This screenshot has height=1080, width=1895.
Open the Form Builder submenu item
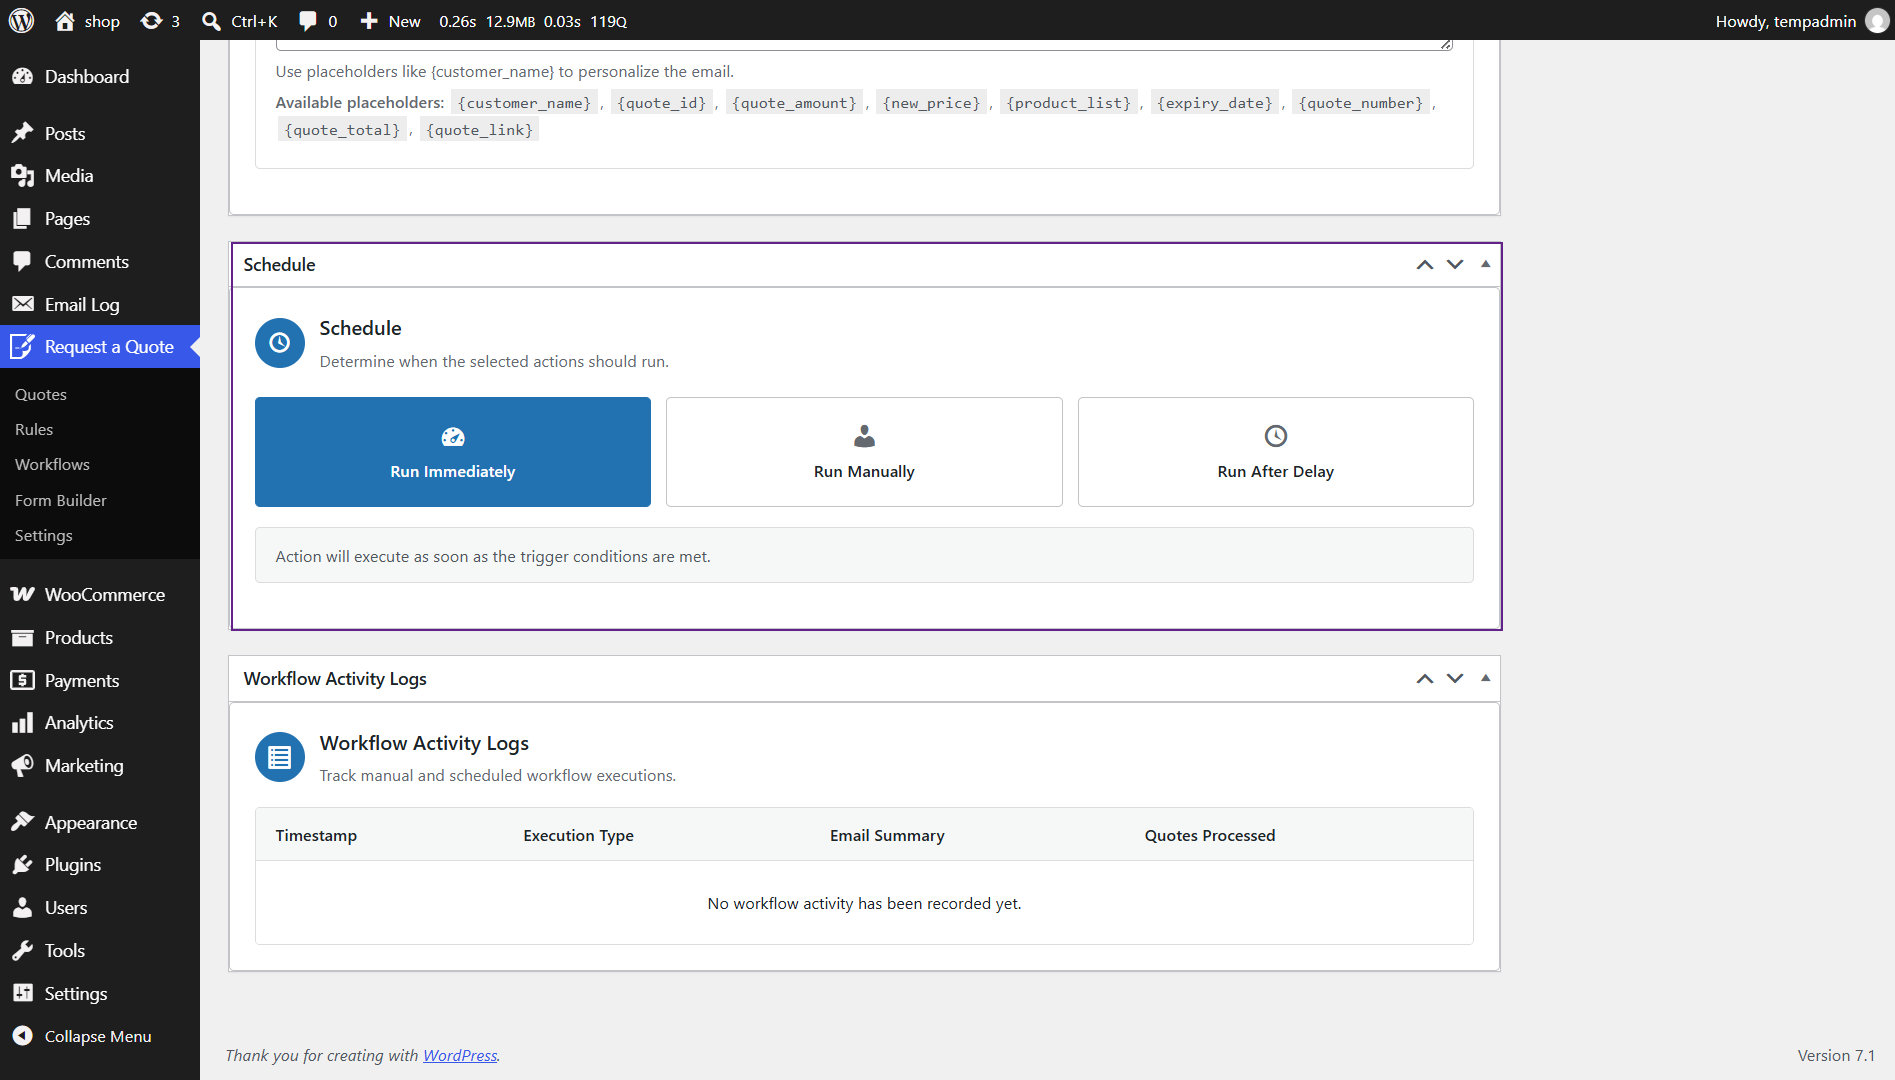coord(60,500)
